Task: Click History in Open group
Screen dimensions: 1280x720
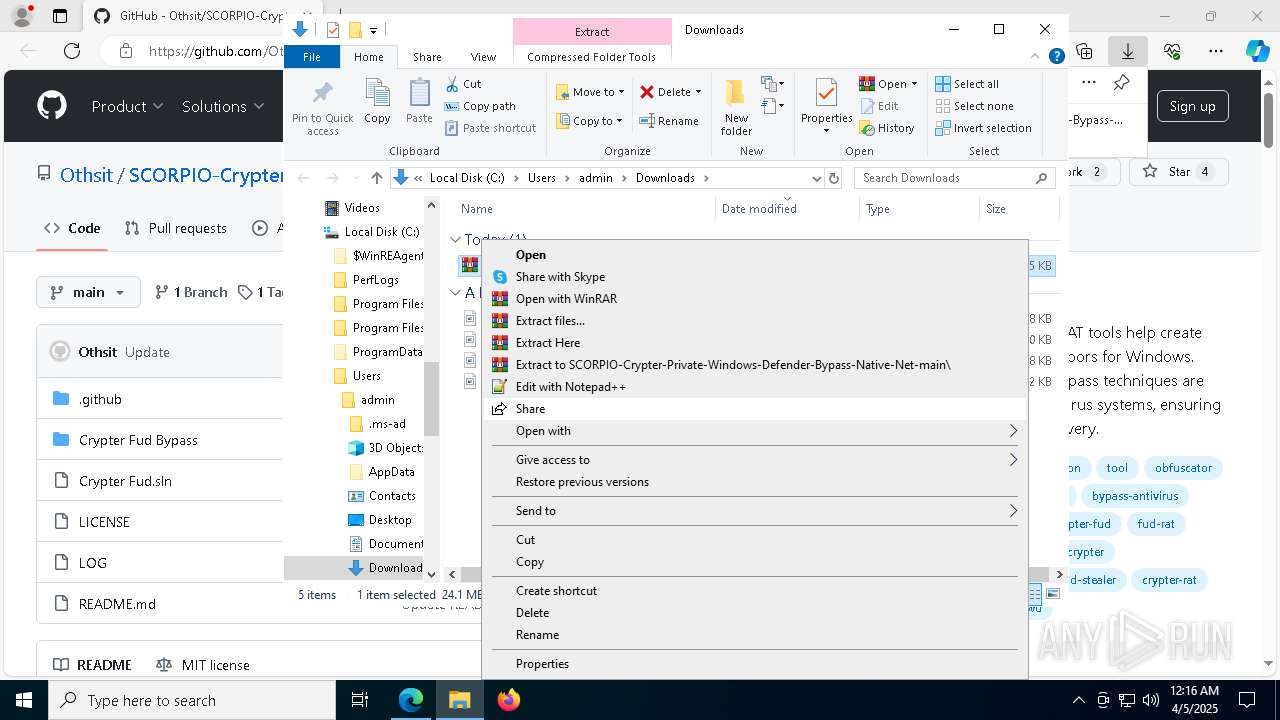Action: (887, 128)
